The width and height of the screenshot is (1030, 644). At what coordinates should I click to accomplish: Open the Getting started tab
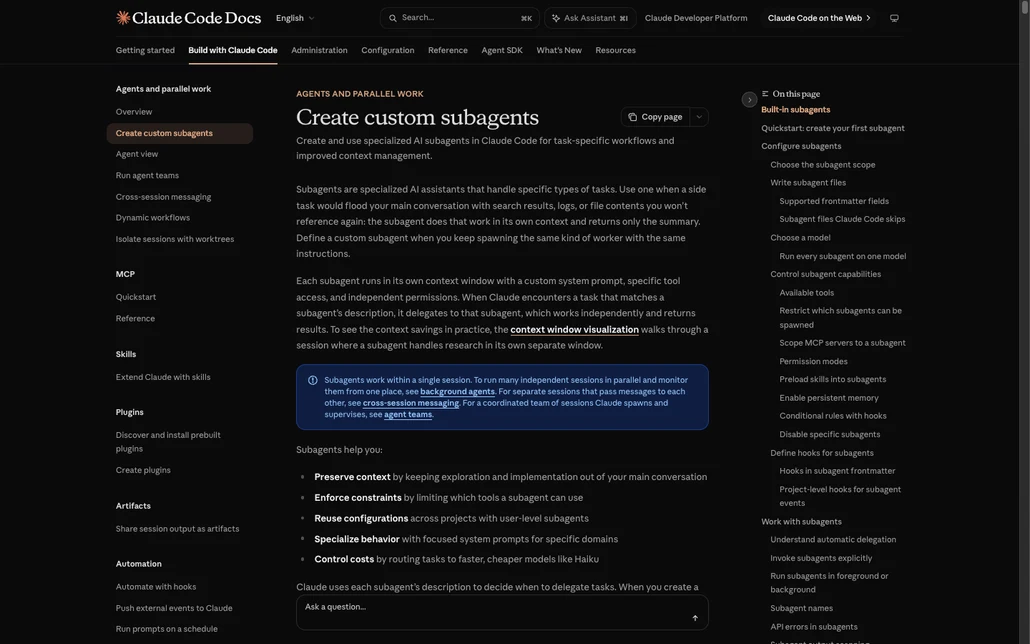(145, 50)
